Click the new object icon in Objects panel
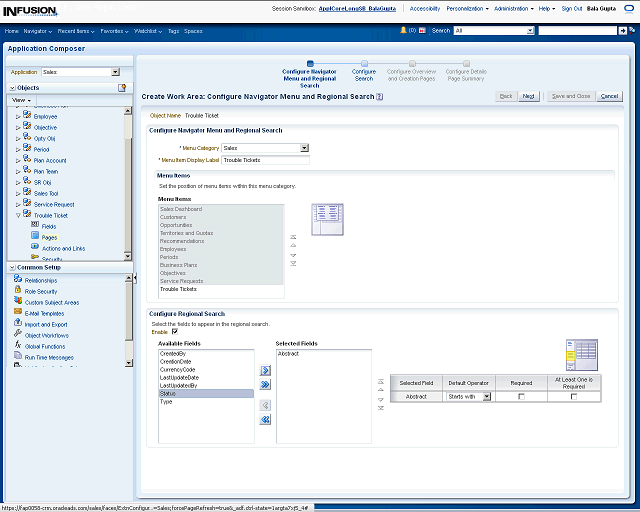 pyautogui.click(x=122, y=88)
